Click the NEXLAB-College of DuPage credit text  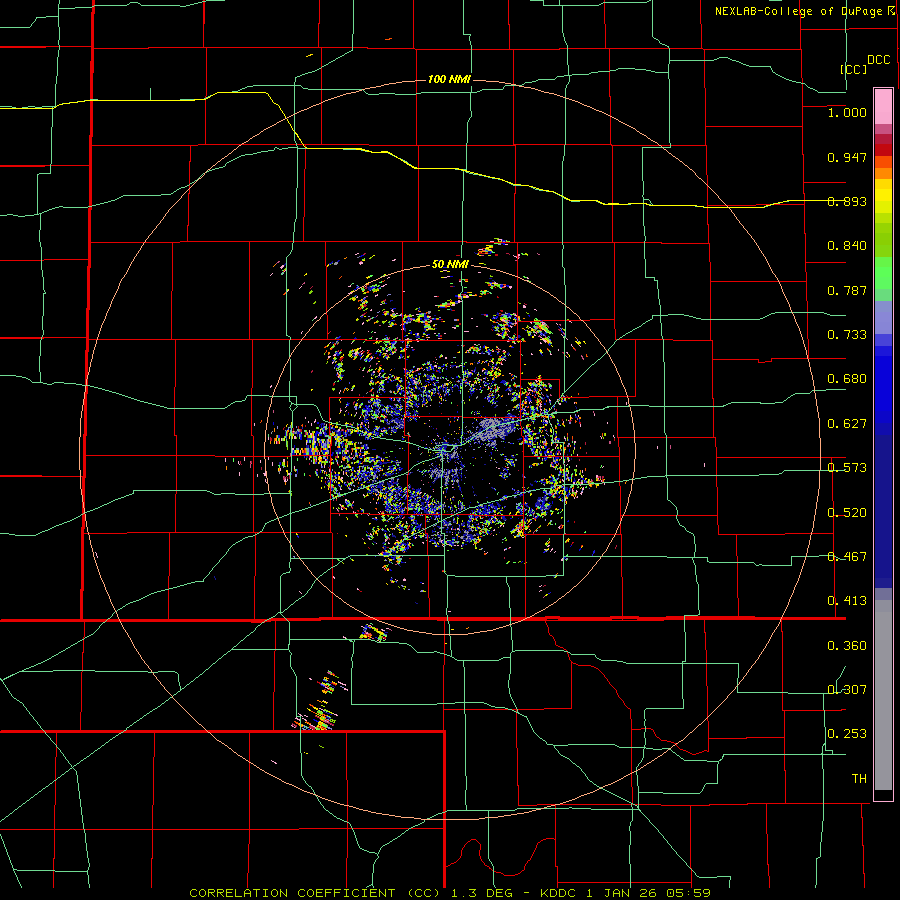[800, 11]
